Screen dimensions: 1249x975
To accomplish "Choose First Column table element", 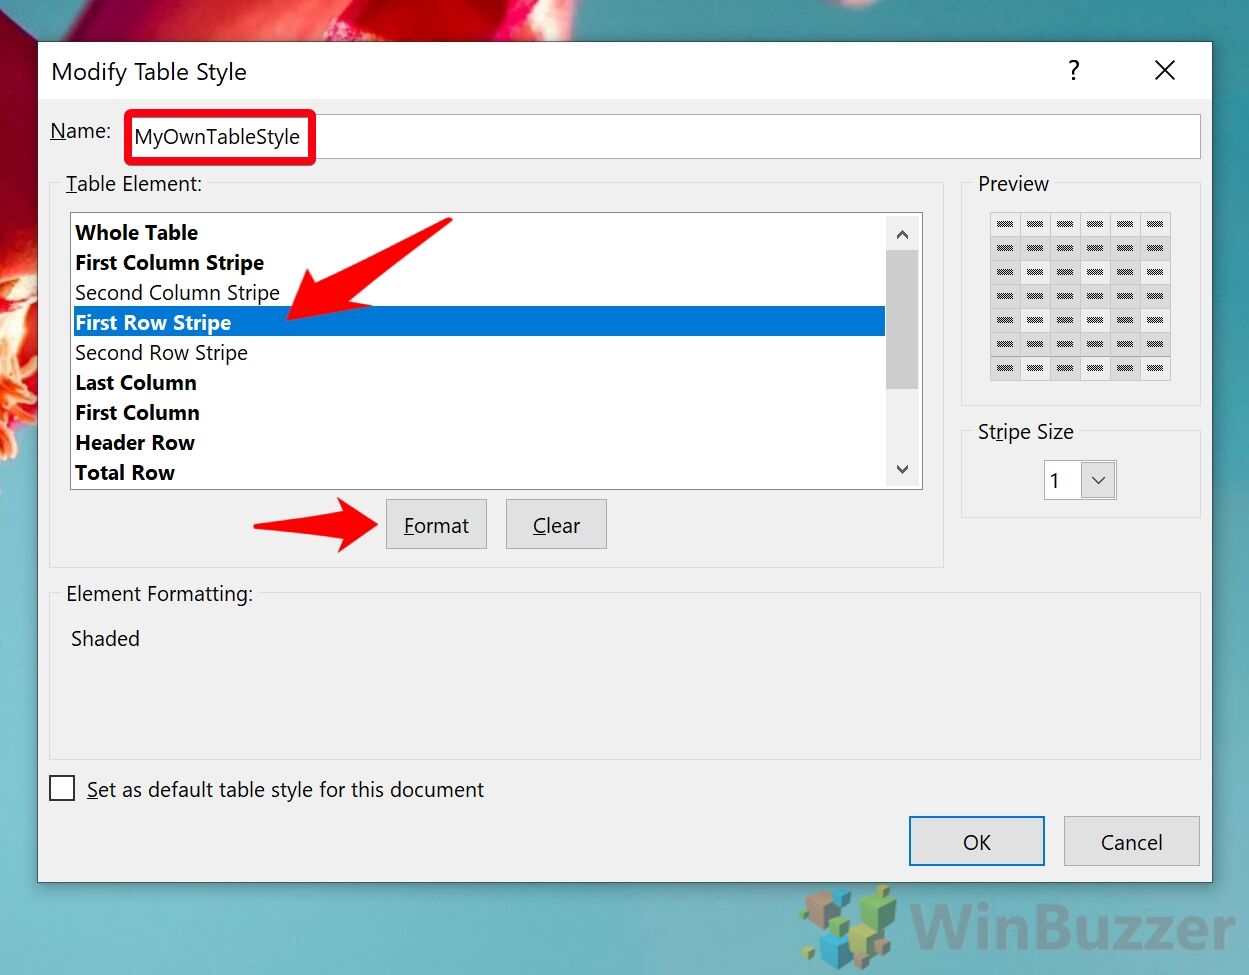I will pos(137,413).
